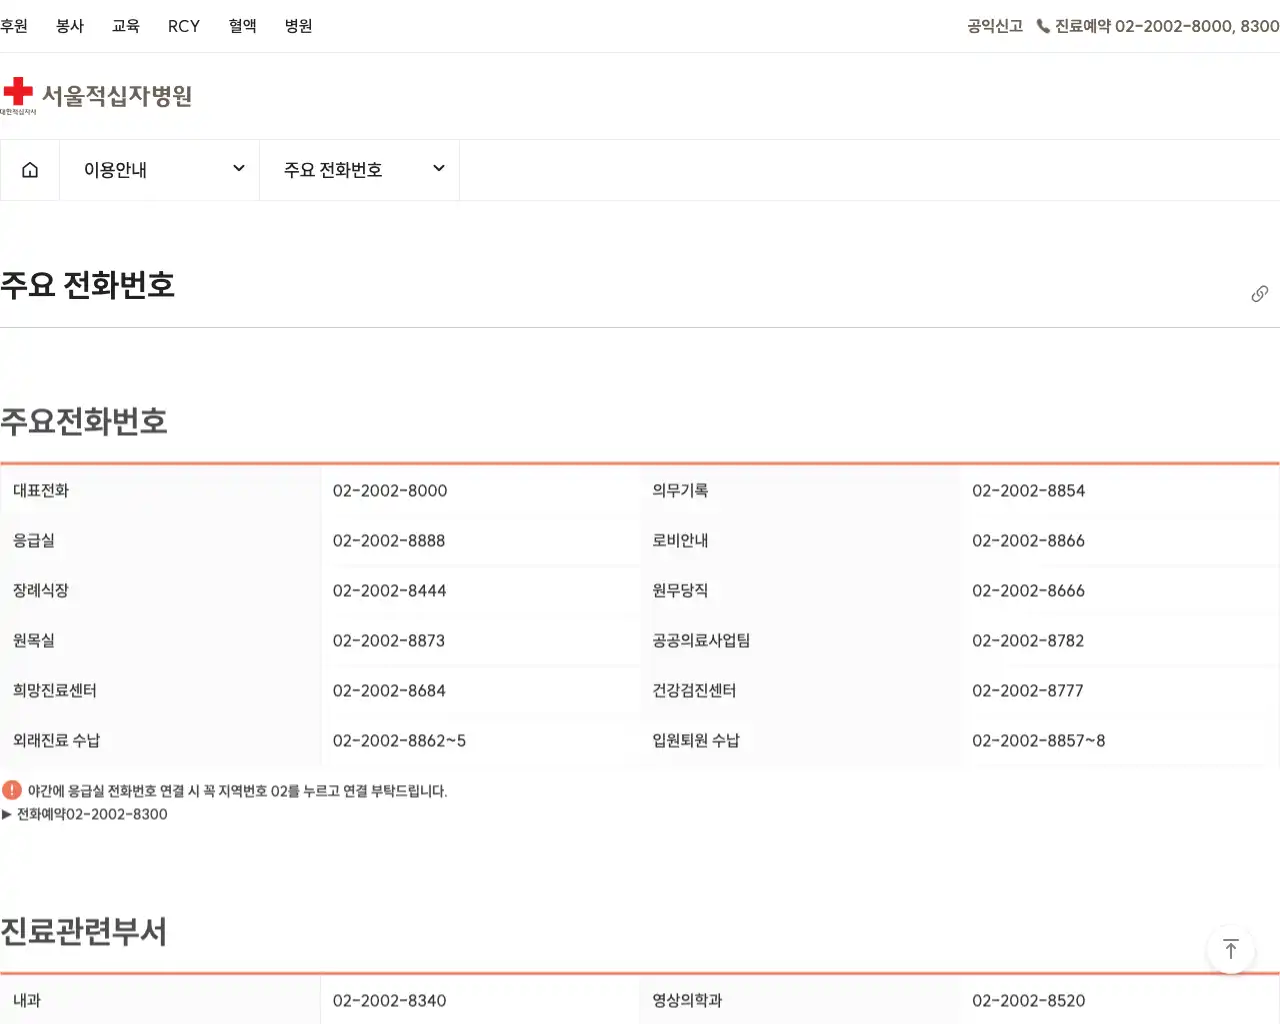Click the arrow marker before 전화예약 02-2002-8300
Screen dimensions: 1280x1024
(x=8, y=814)
